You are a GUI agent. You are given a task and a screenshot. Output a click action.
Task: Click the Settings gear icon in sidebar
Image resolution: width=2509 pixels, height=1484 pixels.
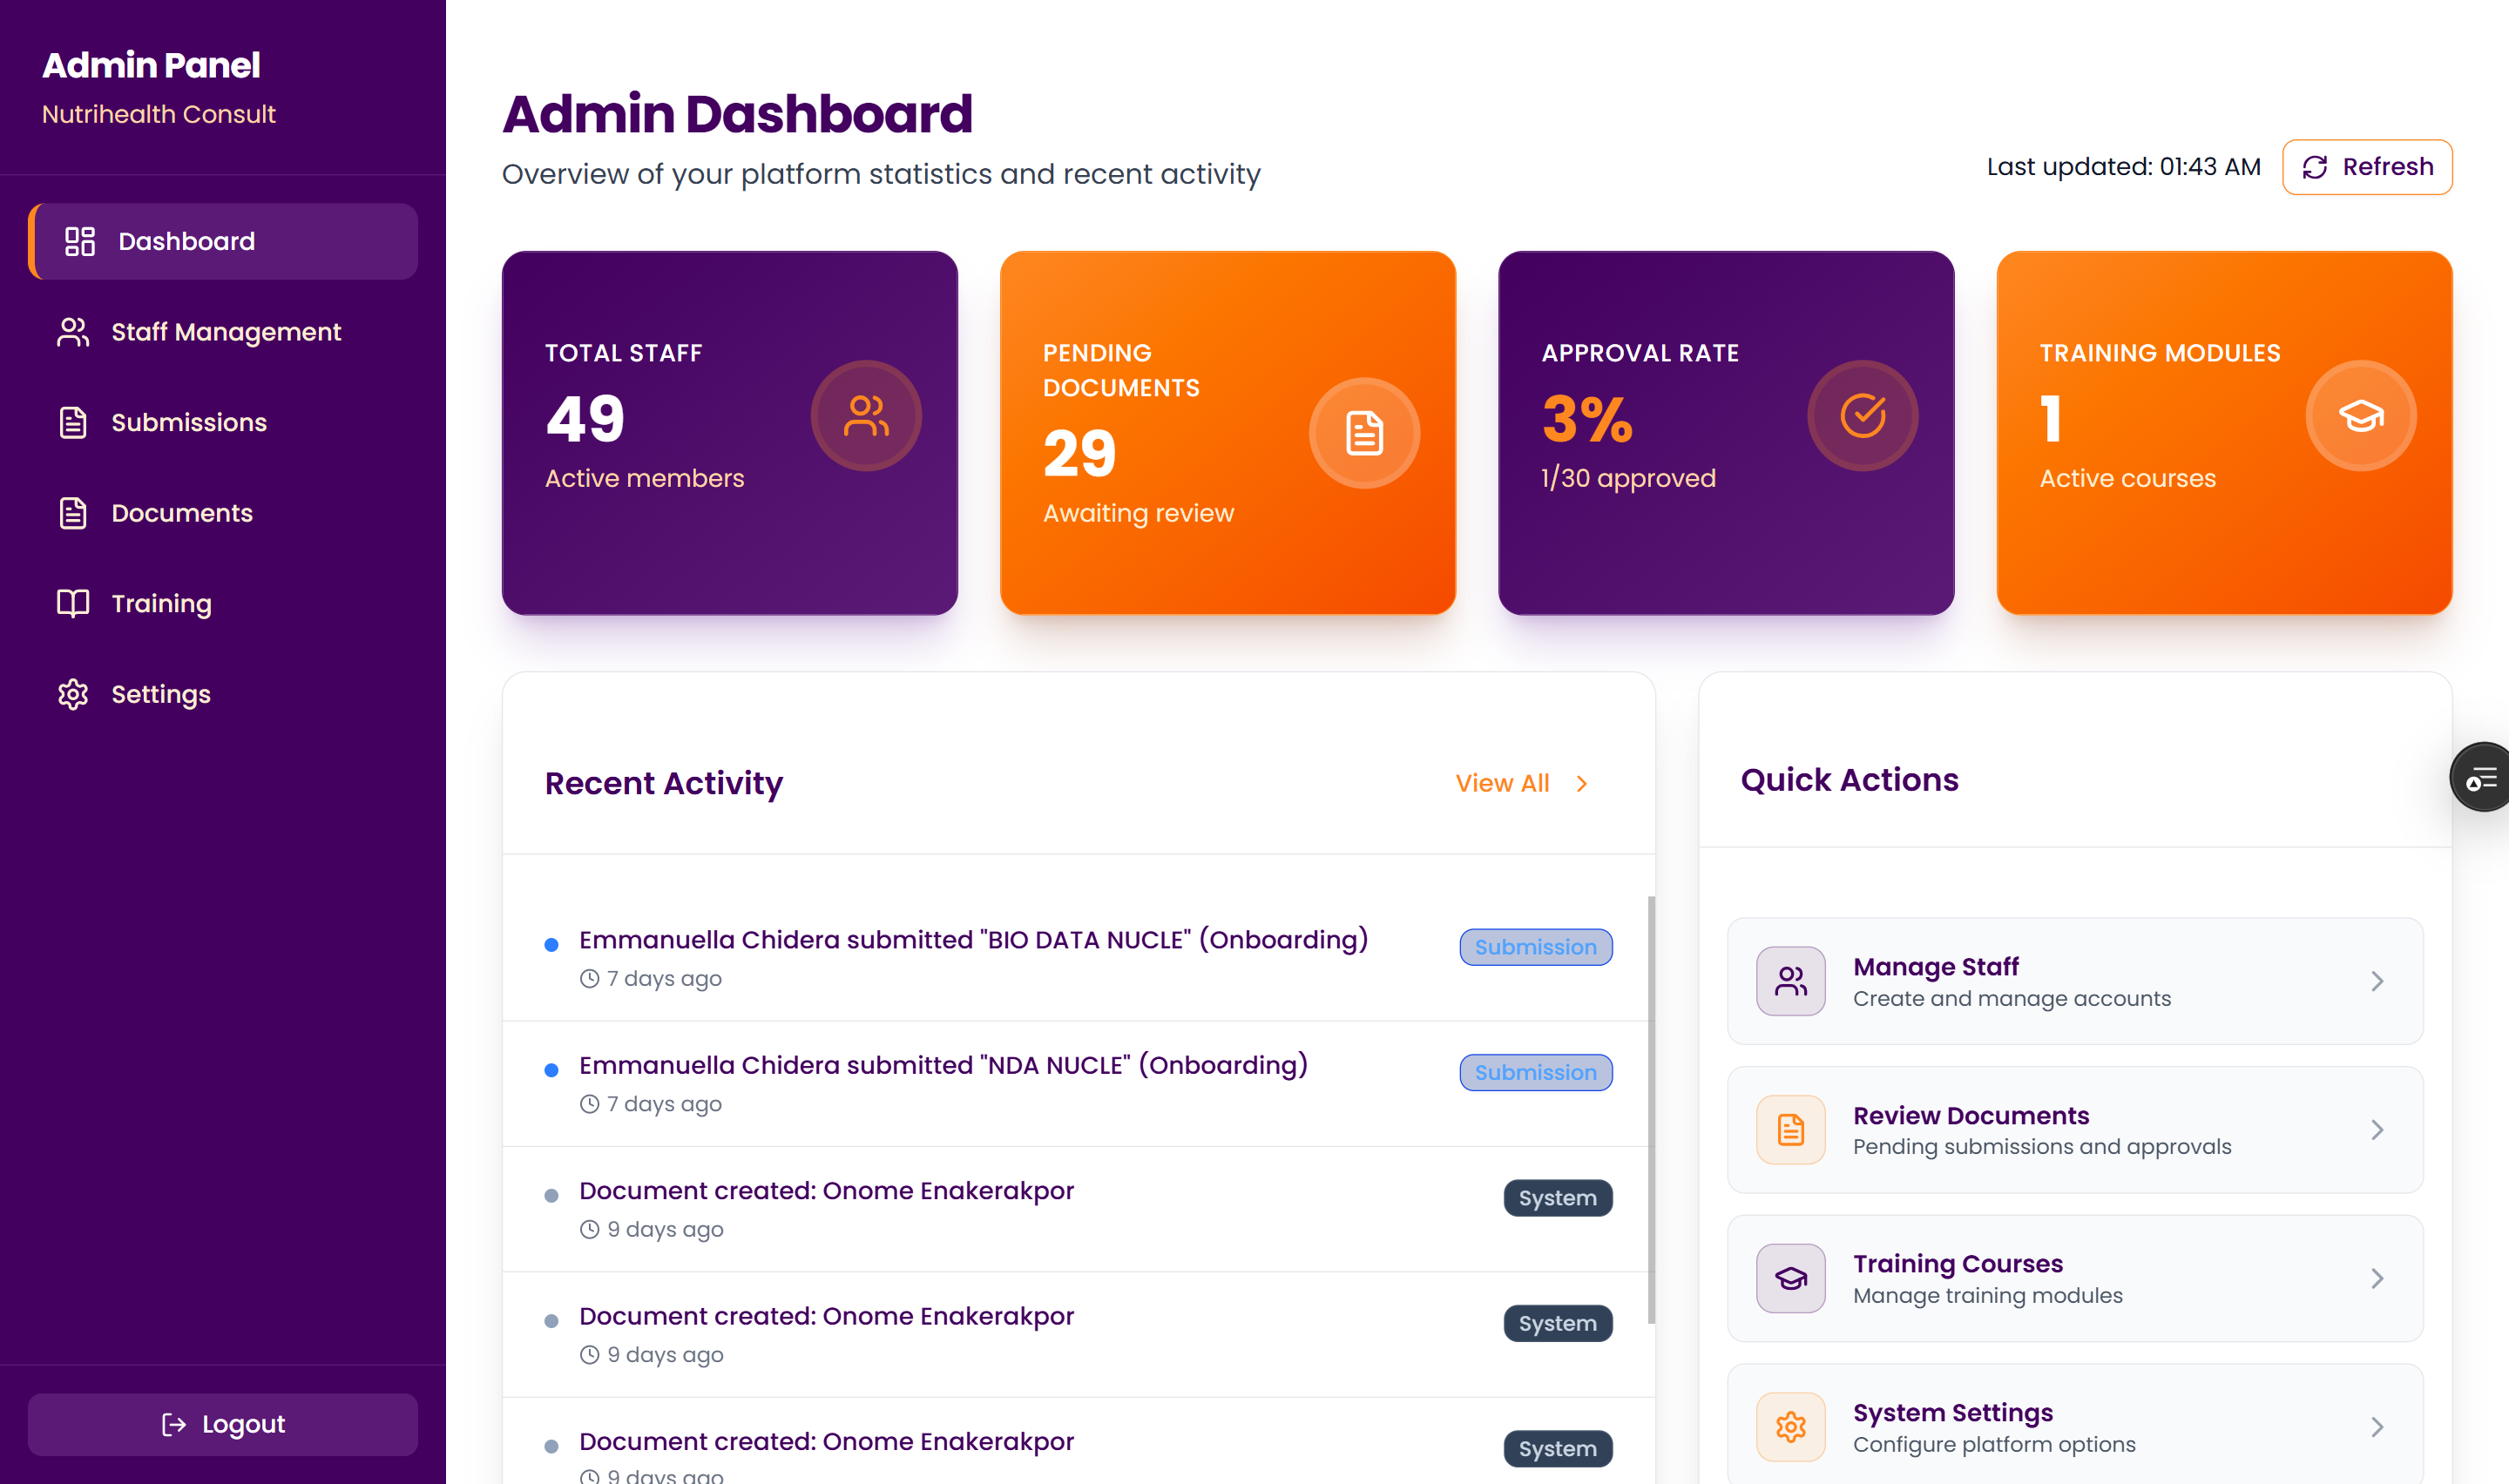pyautogui.click(x=73, y=694)
